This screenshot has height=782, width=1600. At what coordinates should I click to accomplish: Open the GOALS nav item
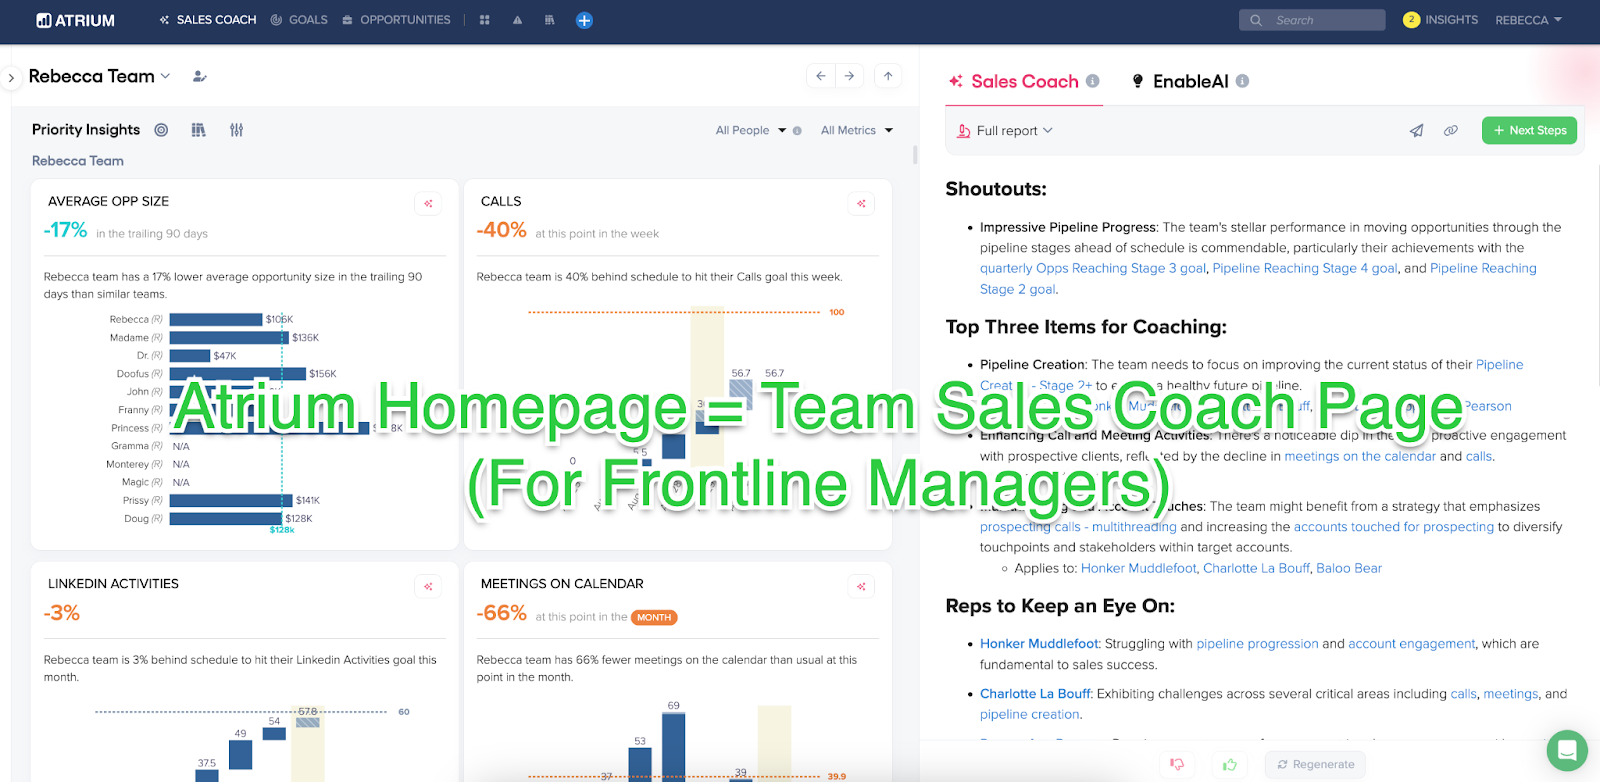pos(299,20)
